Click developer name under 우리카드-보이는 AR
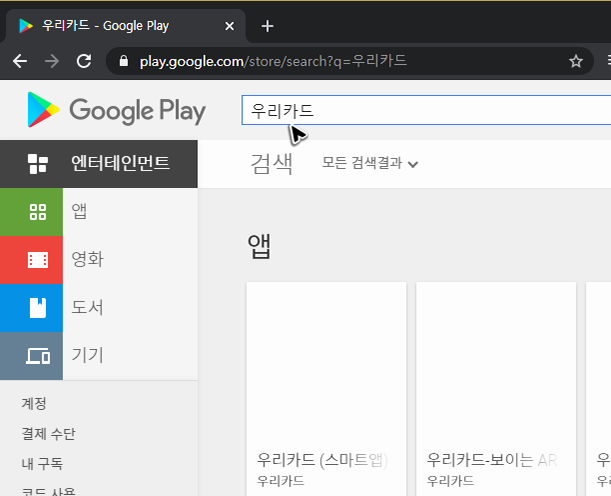Image resolution: width=611 pixels, height=496 pixels. (x=450, y=481)
